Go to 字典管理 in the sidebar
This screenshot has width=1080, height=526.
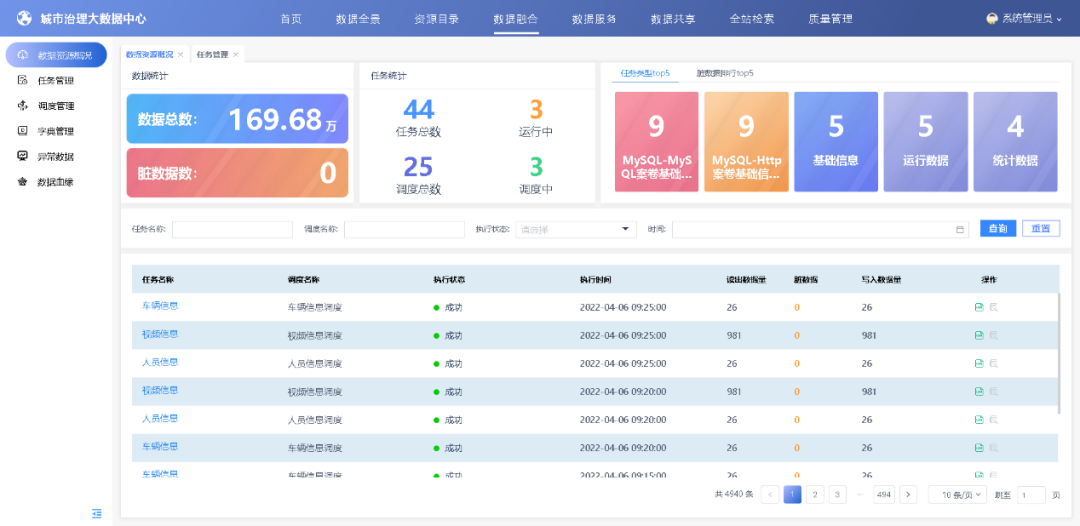(55, 131)
